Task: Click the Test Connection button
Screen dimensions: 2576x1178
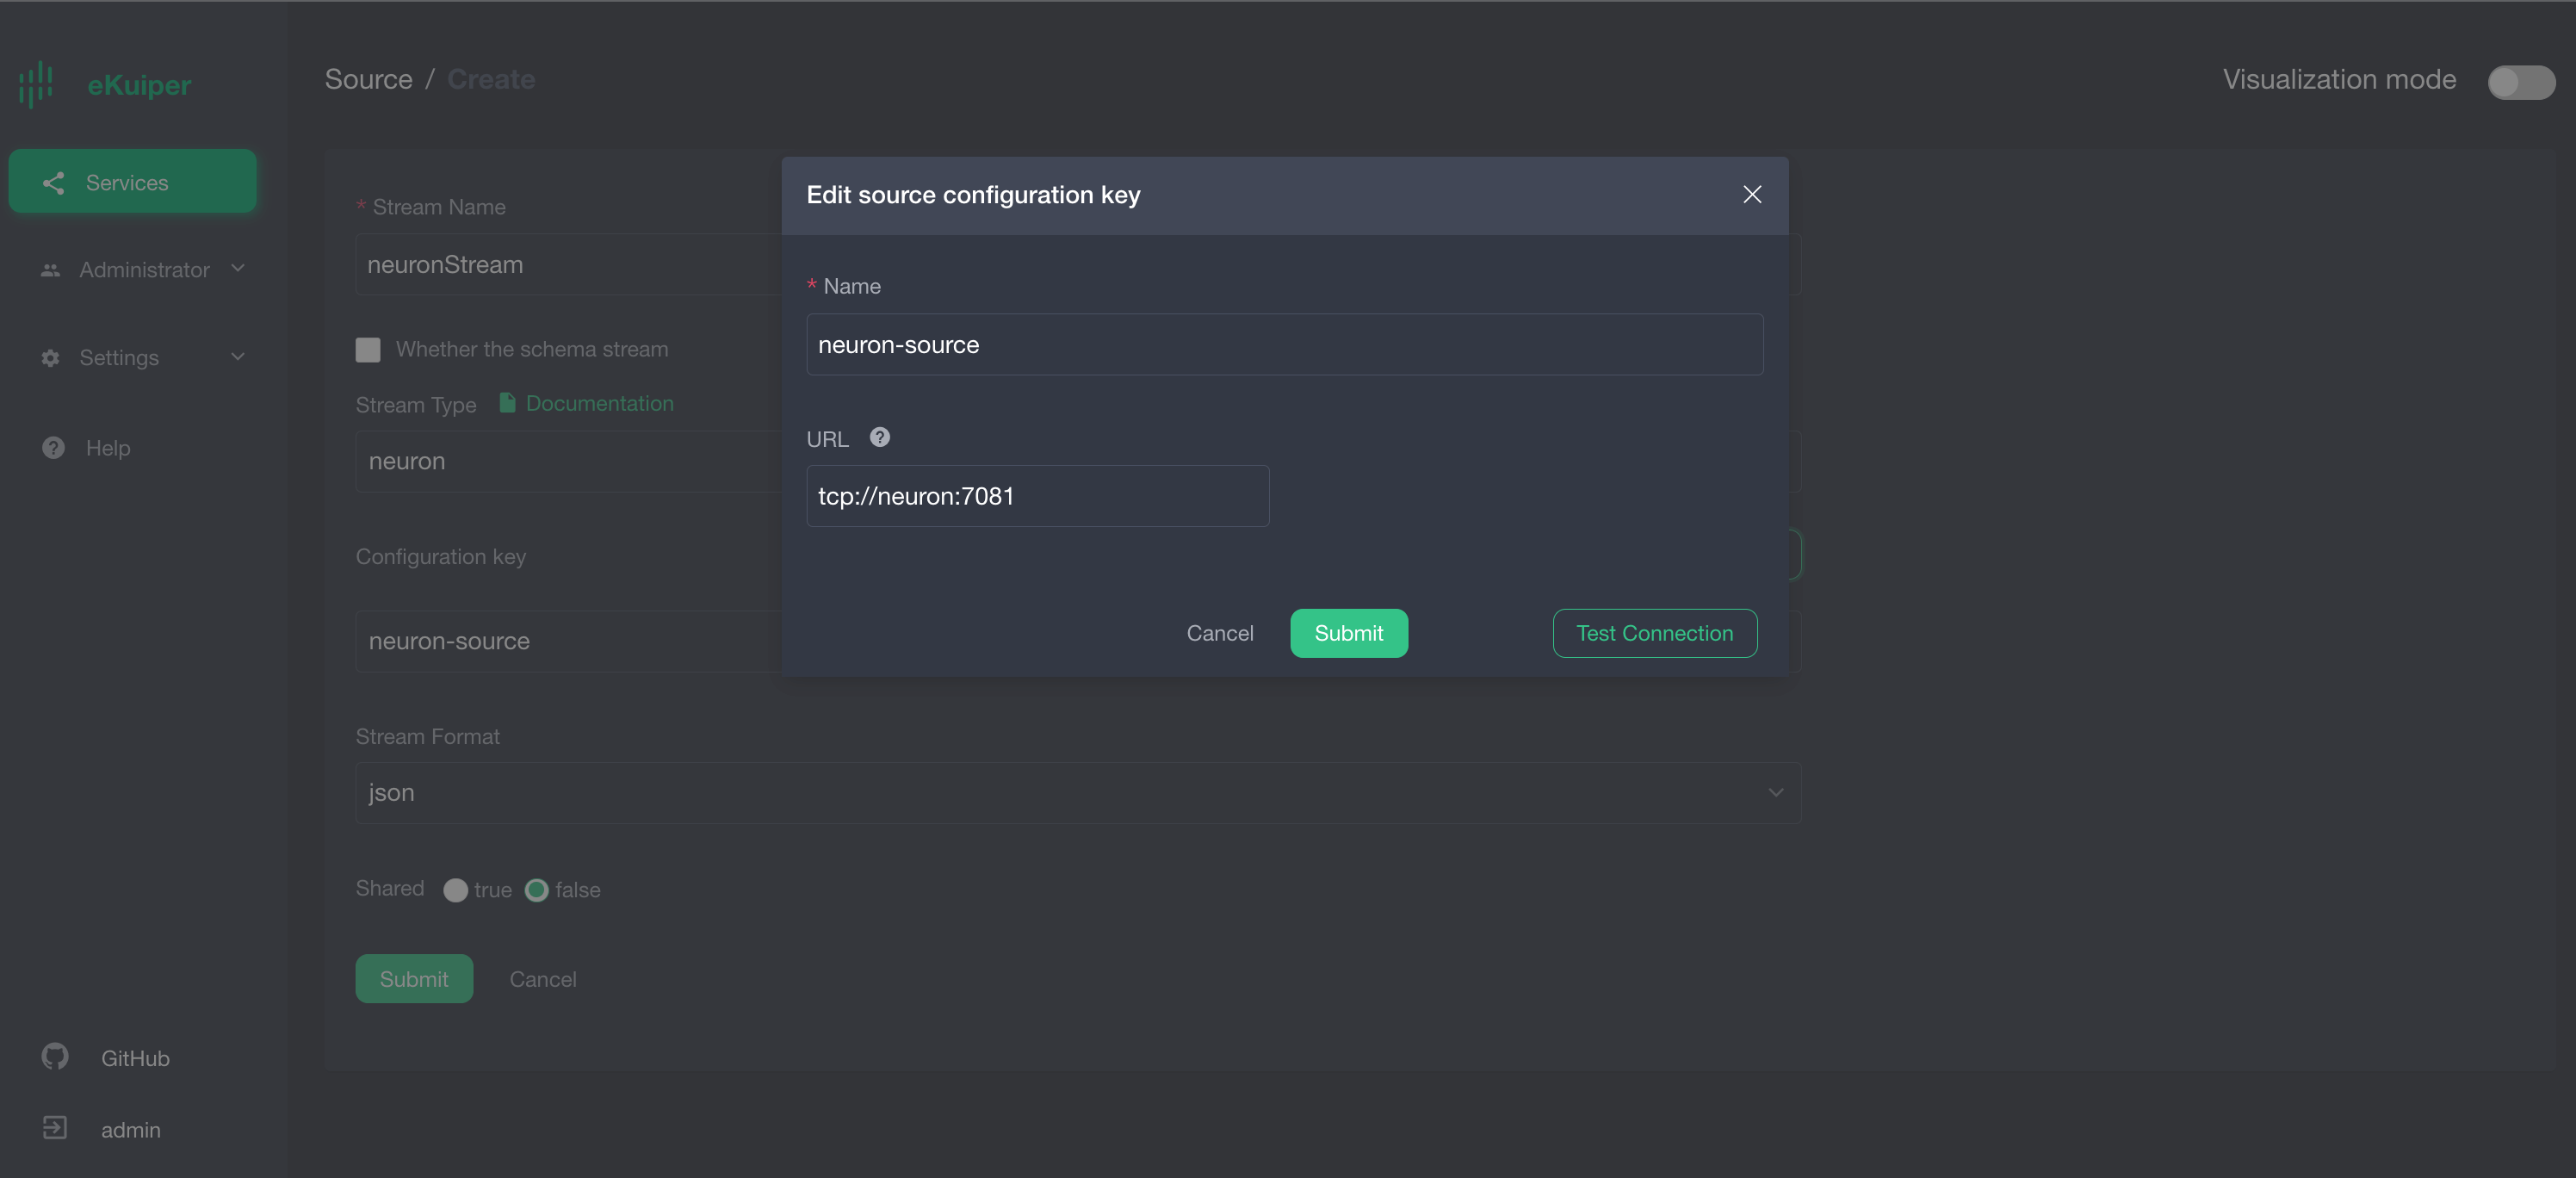Action: 1654,633
